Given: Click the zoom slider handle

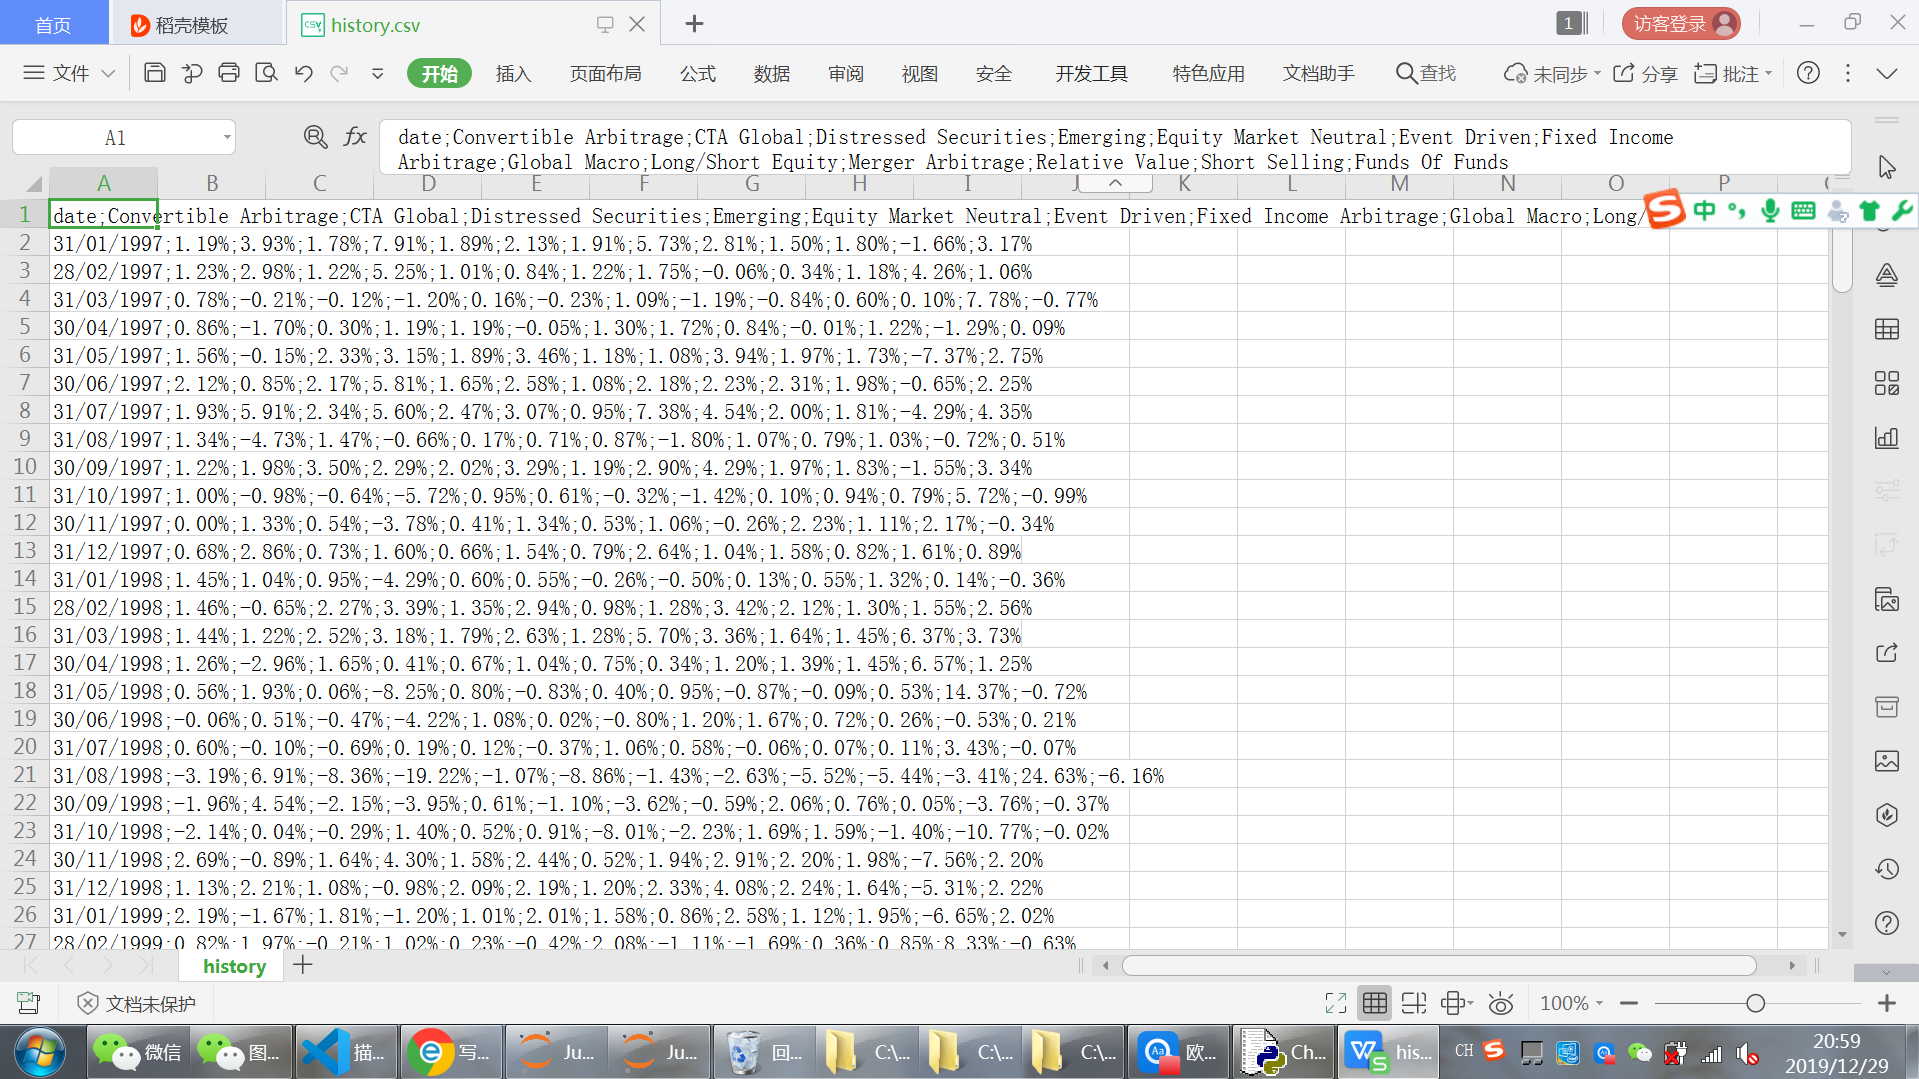Looking at the screenshot, I should tap(1755, 1003).
